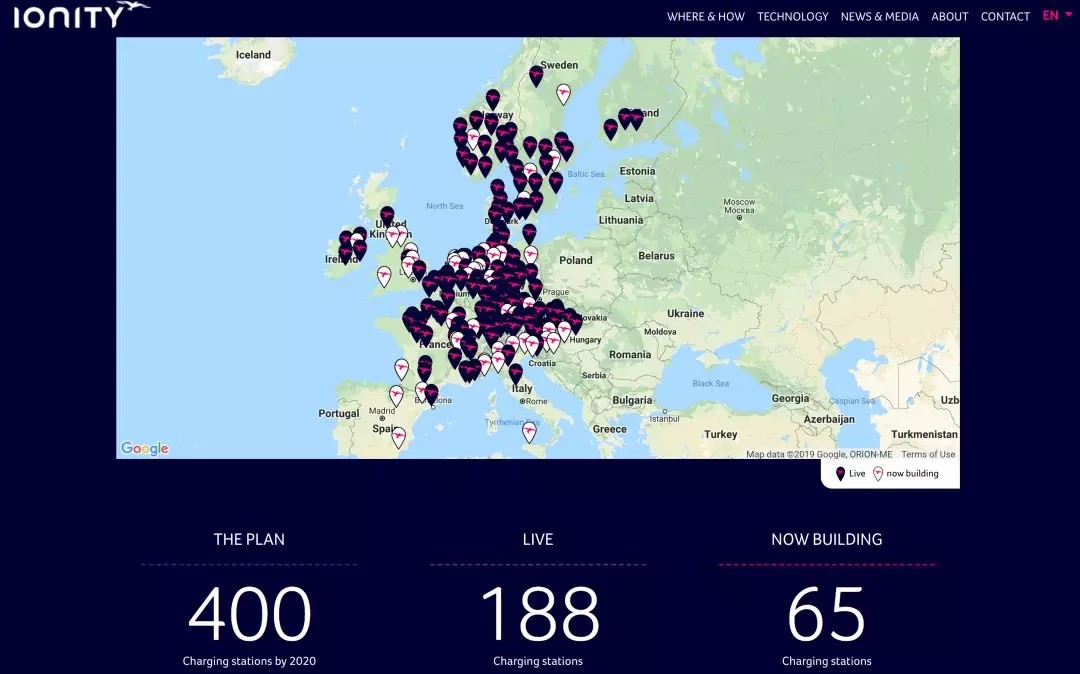
Task: Click the Live legend pin icon
Action: pyautogui.click(x=840, y=474)
